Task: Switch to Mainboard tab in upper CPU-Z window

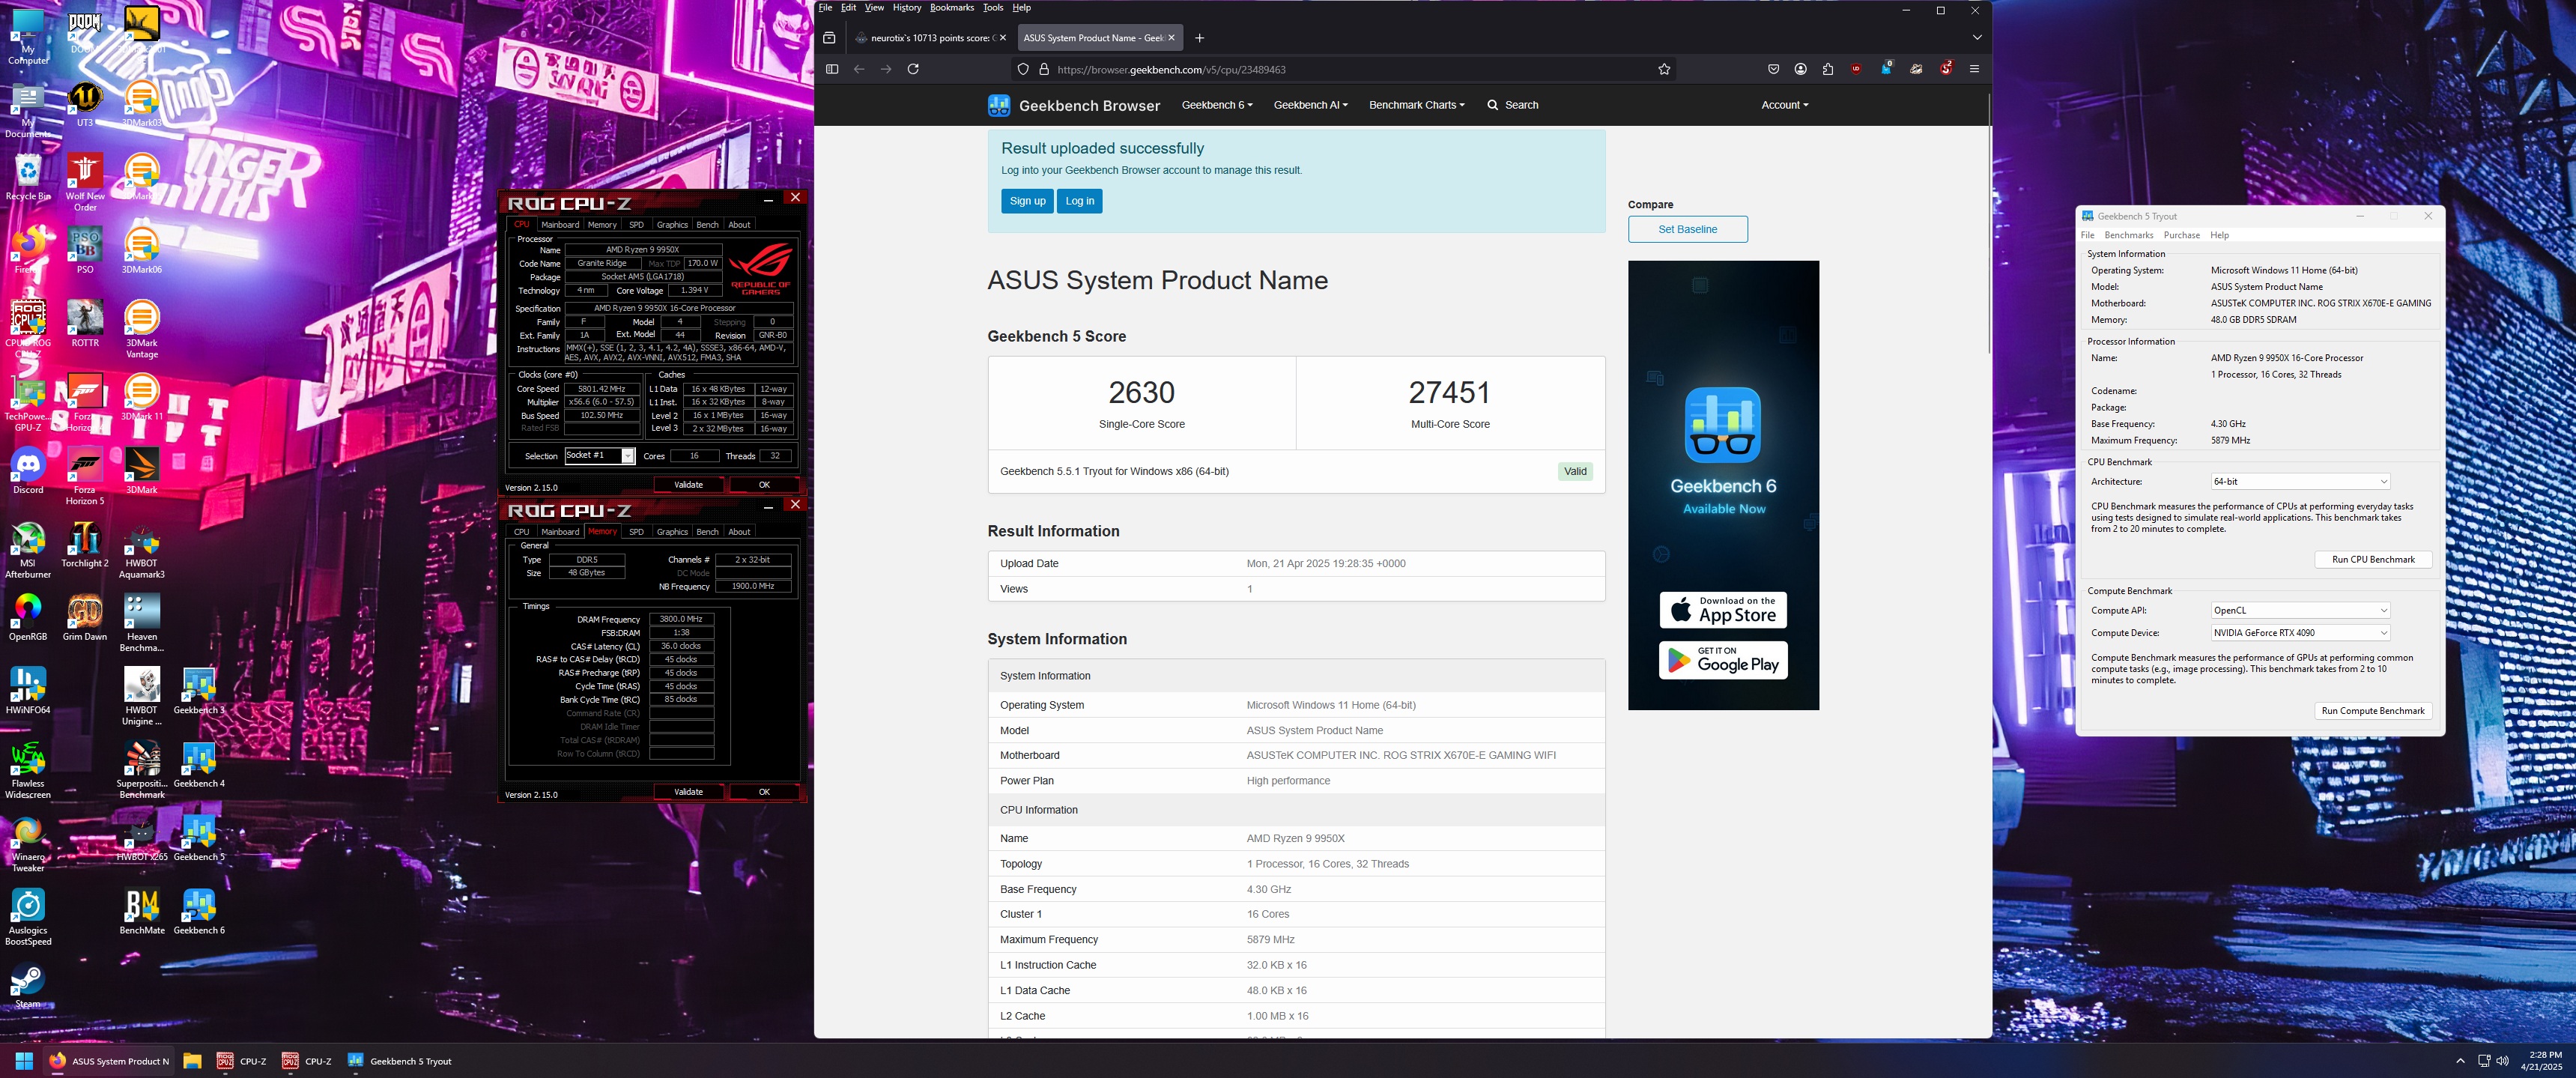Action: tap(560, 224)
